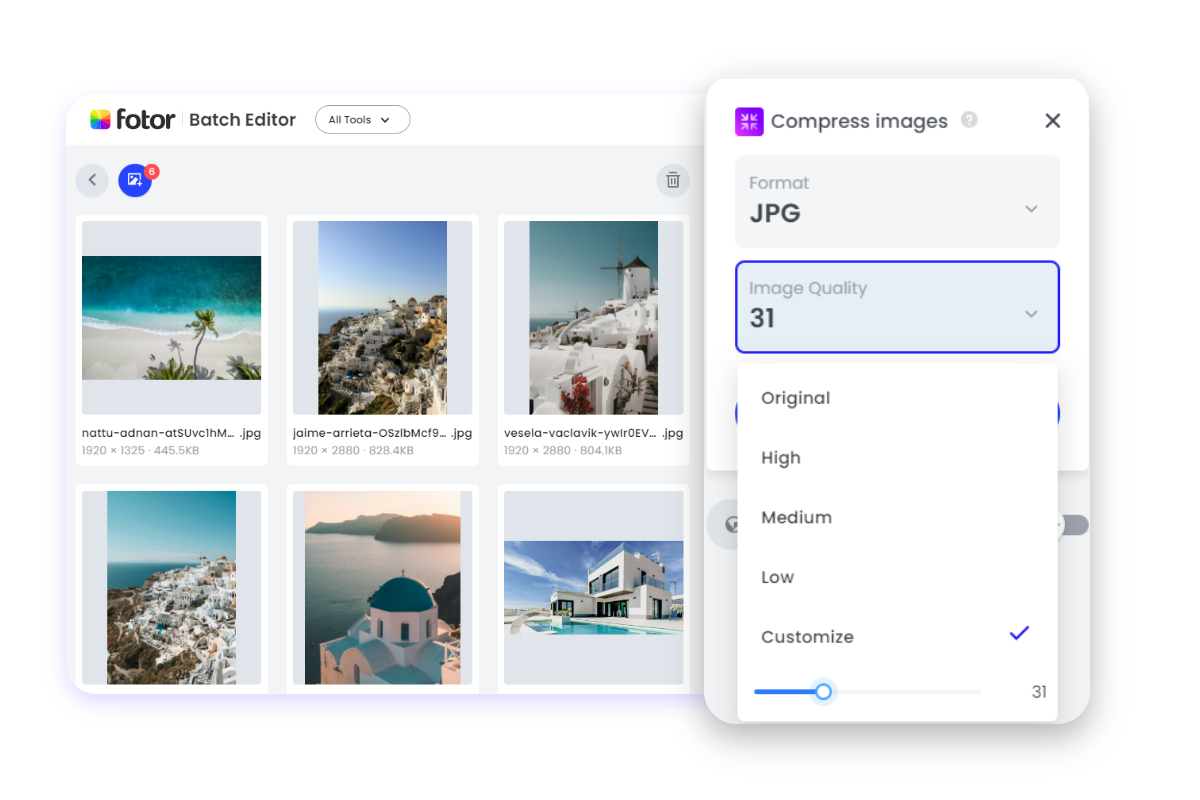Screen dimensions: 1200x800
Task: Go back using the left arrow icon
Action: pyautogui.click(x=92, y=180)
